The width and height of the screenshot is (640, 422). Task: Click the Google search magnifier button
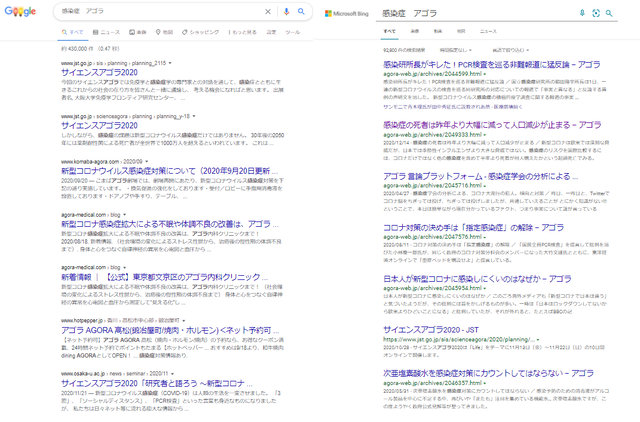point(301,11)
